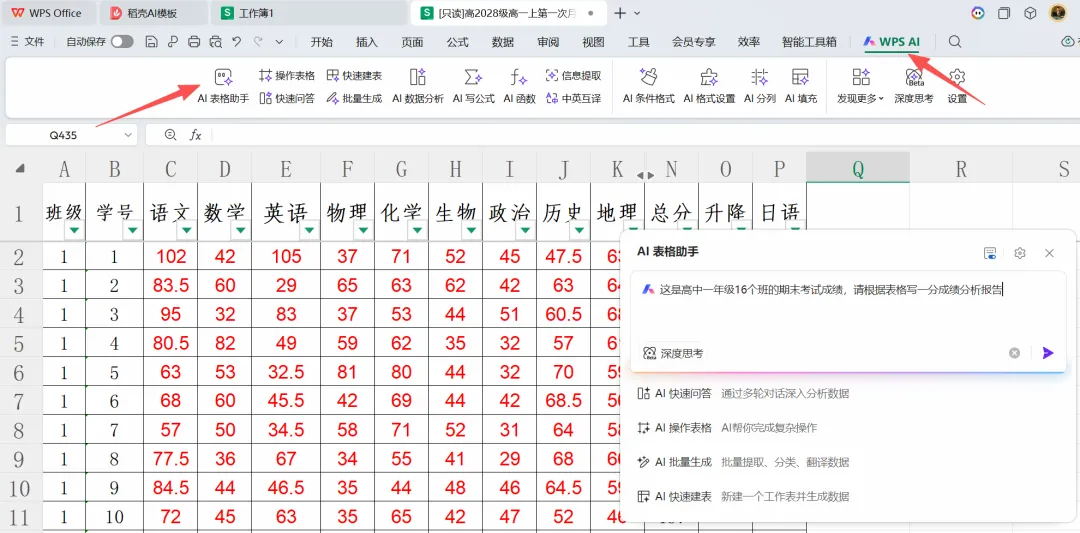Click the search magnifier in menu bar
The image size is (1080, 533).
pos(955,42)
